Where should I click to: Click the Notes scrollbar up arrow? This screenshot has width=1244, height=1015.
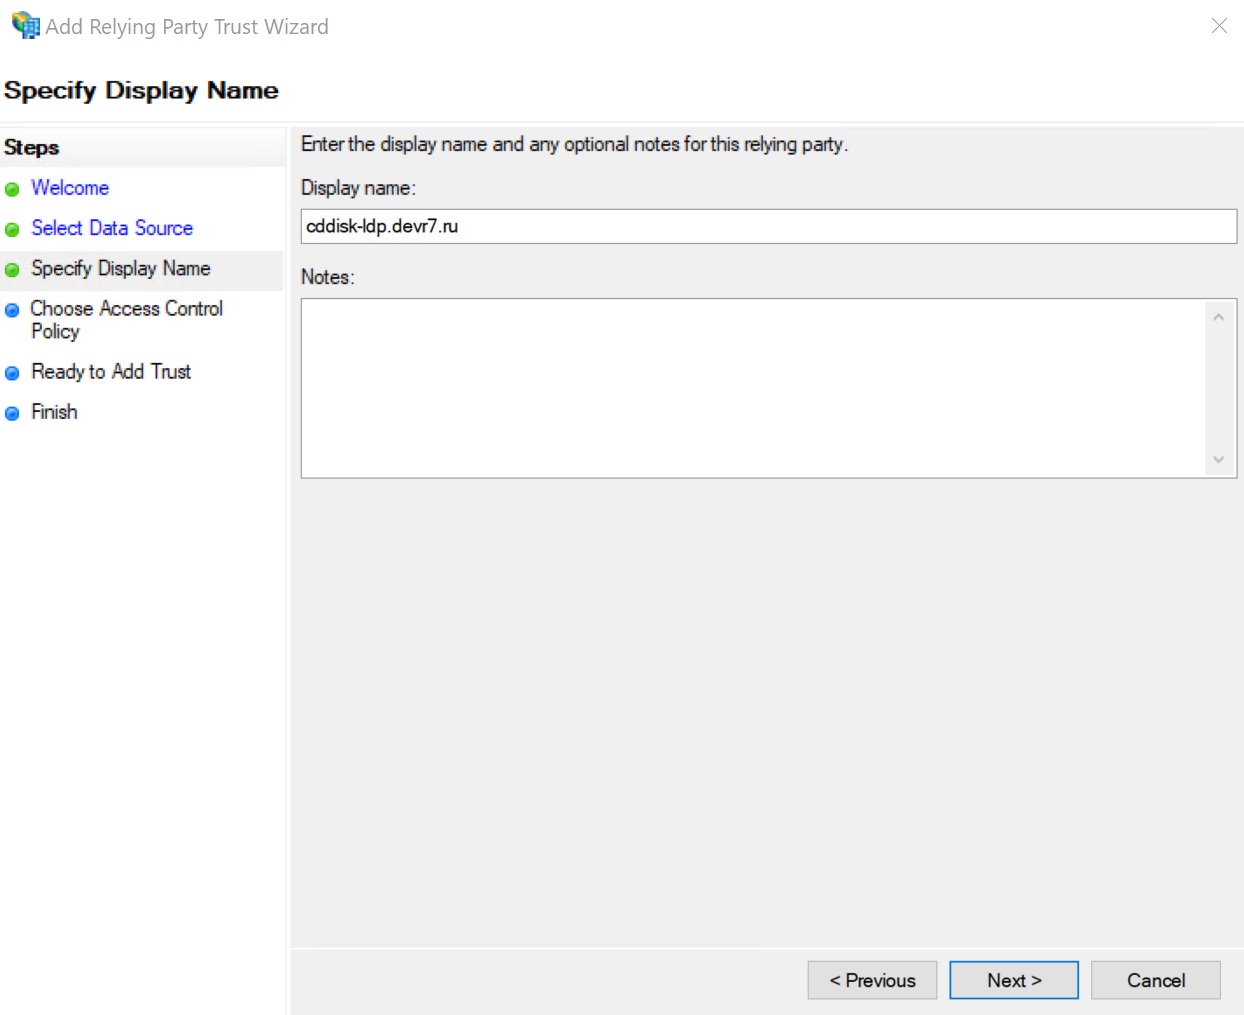pyautogui.click(x=1218, y=317)
